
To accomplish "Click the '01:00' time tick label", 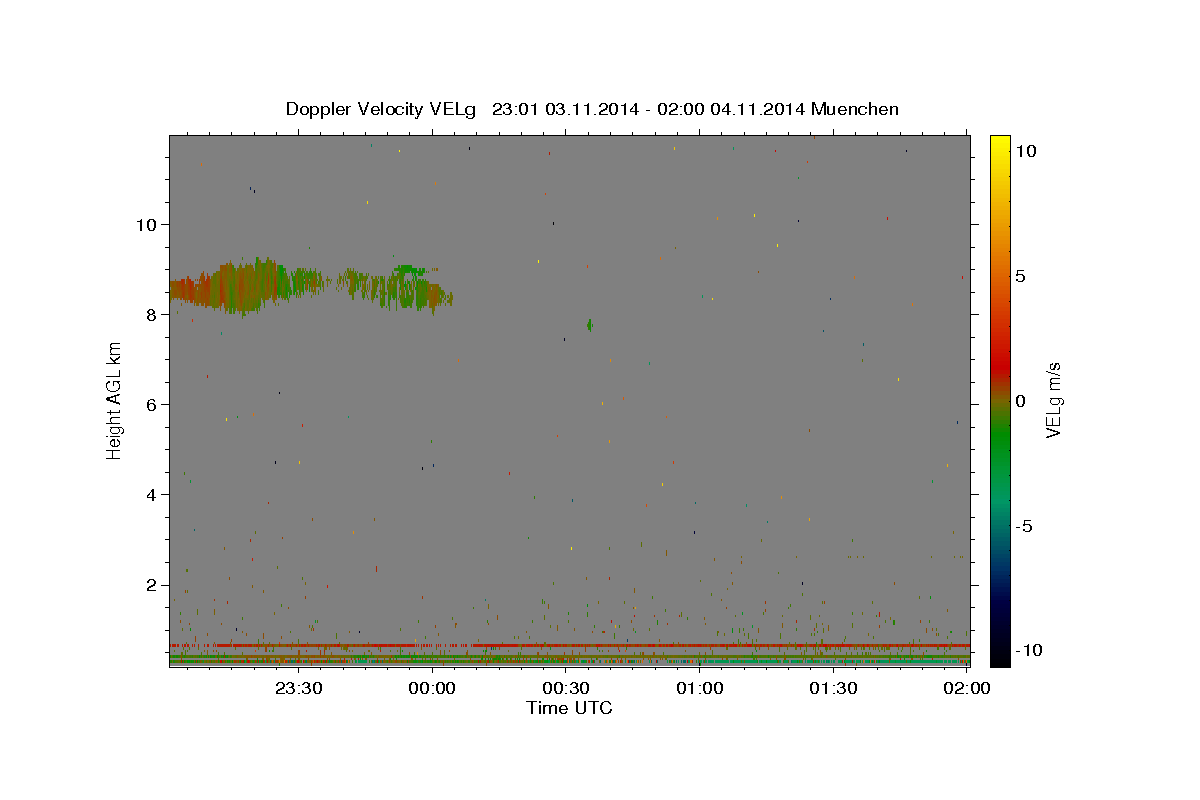I will (x=700, y=688).
